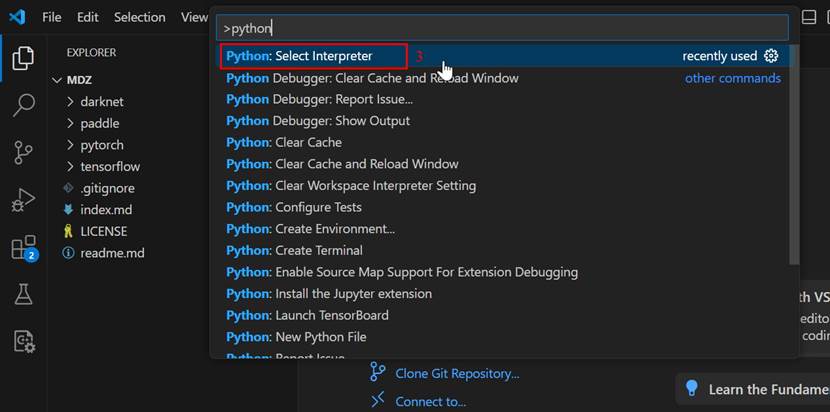The image size is (830, 412).
Task: Open the Source Control view icon
Action: tap(23, 153)
